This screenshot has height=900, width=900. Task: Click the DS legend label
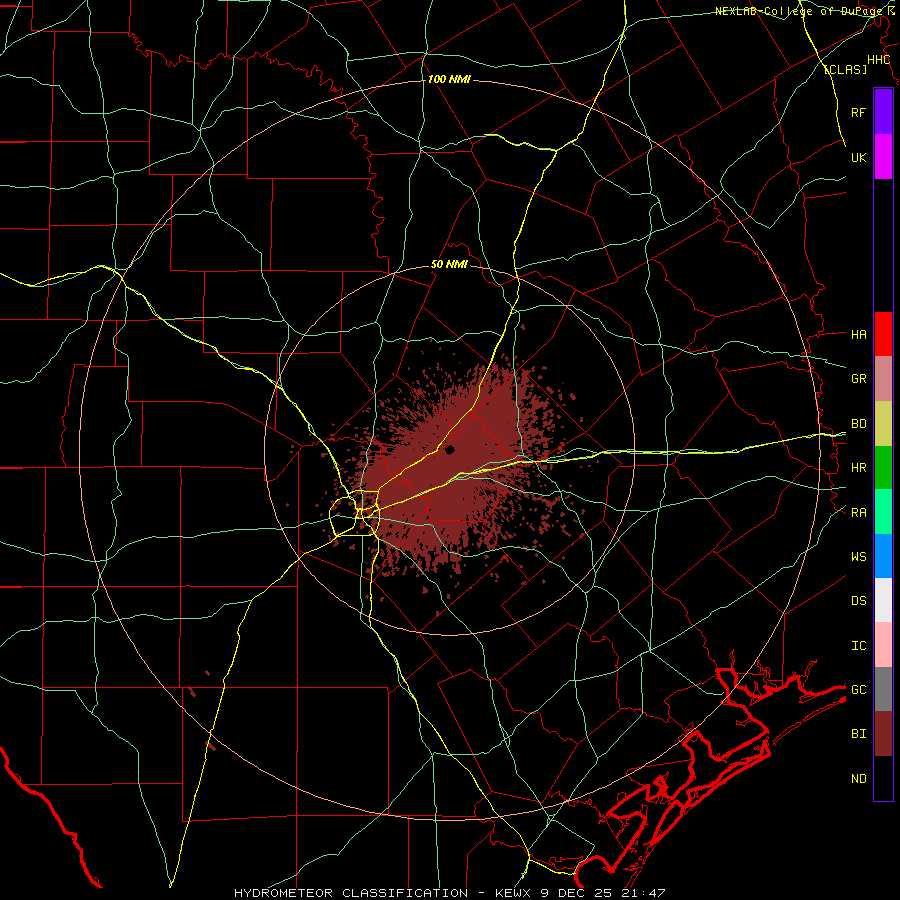tap(858, 601)
